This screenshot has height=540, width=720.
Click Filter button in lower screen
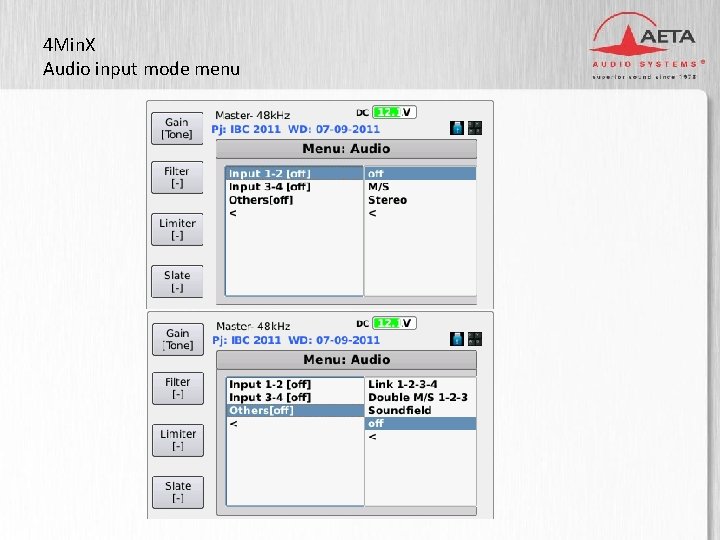[x=178, y=388]
